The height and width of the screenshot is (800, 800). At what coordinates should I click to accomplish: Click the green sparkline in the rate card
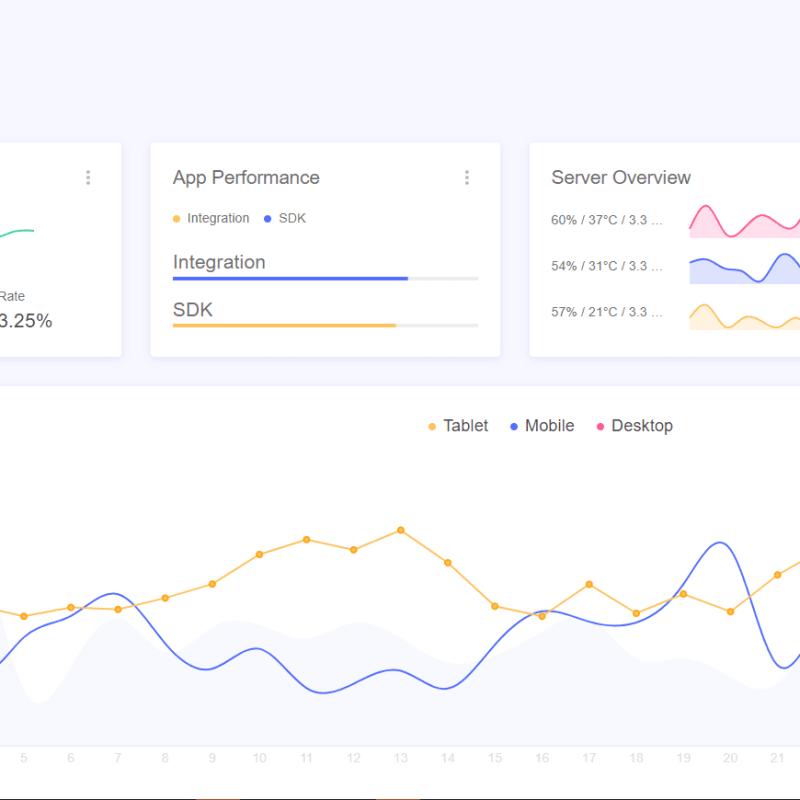pos(17,233)
